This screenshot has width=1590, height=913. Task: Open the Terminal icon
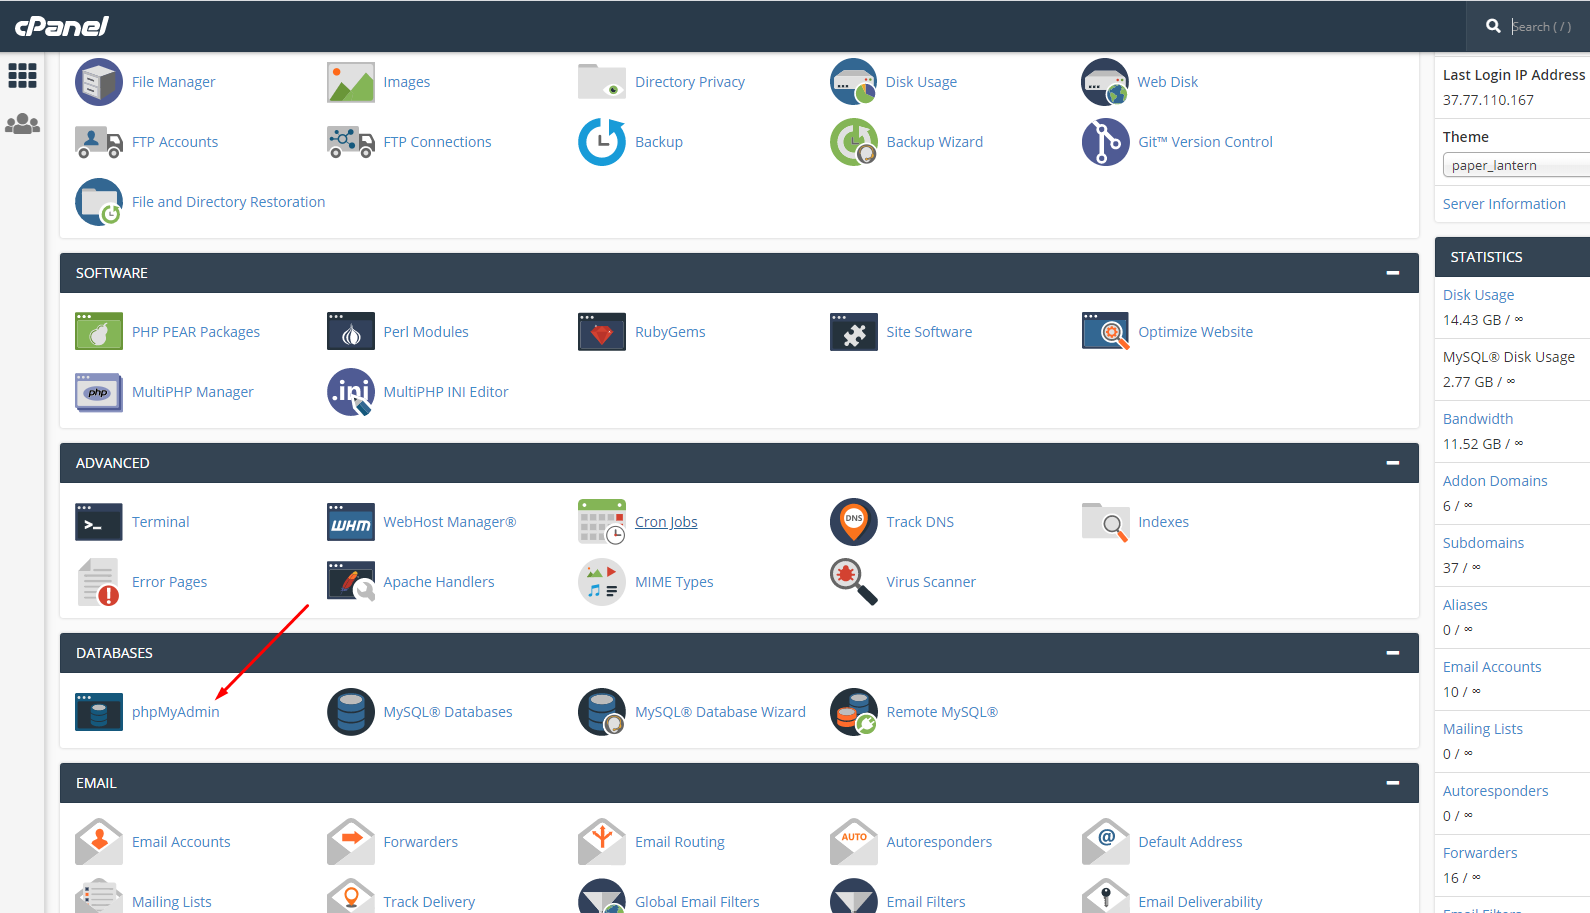pyautogui.click(x=99, y=522)
